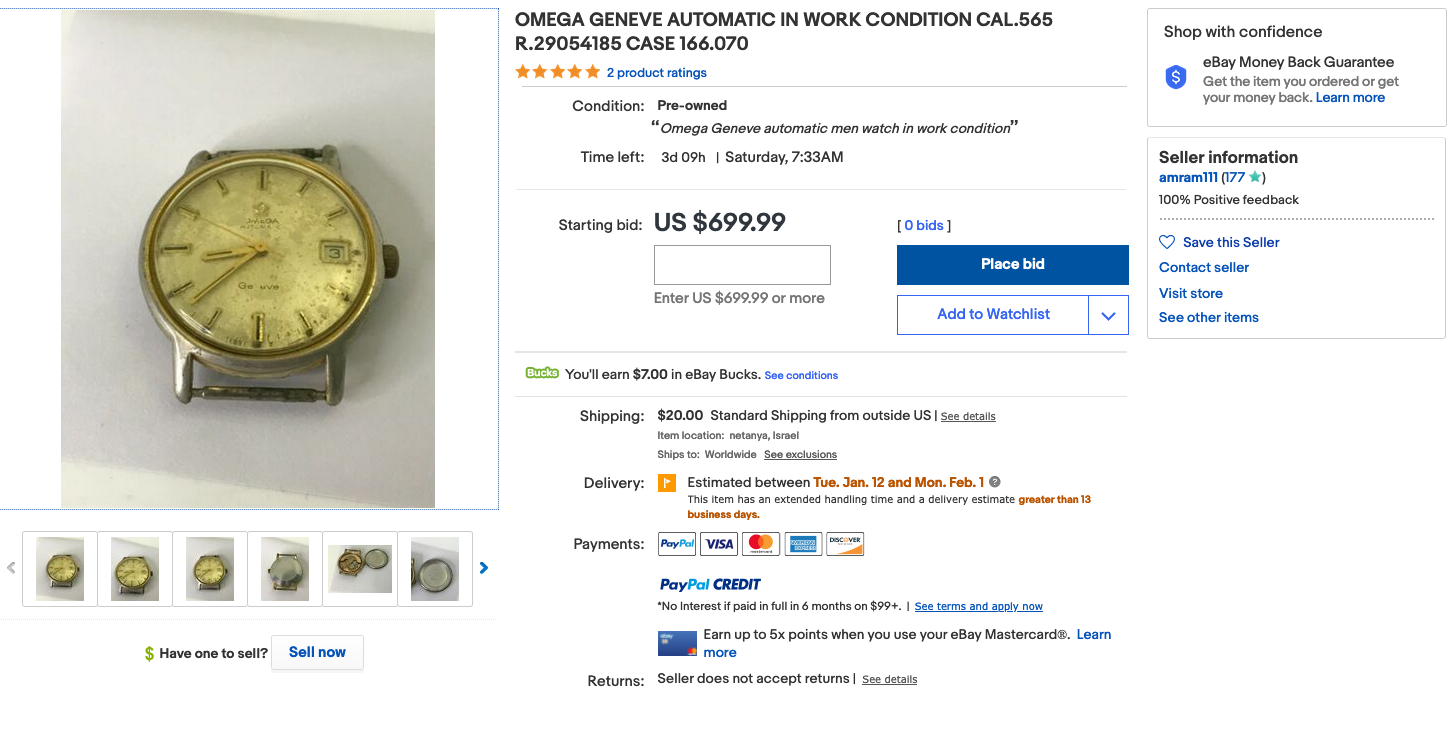Click the five-star rating icons

tap(557, 72)
